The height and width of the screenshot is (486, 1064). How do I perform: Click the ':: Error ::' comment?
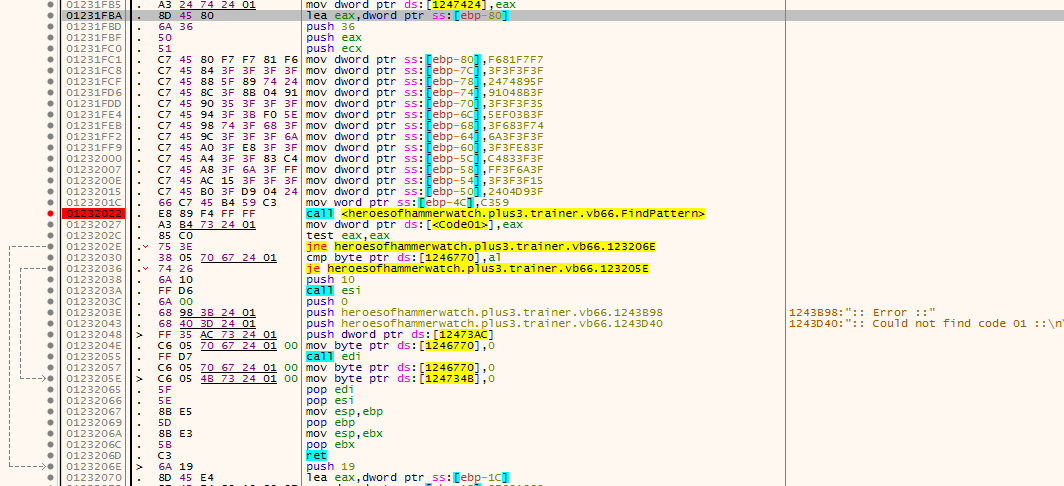point(862,312)
